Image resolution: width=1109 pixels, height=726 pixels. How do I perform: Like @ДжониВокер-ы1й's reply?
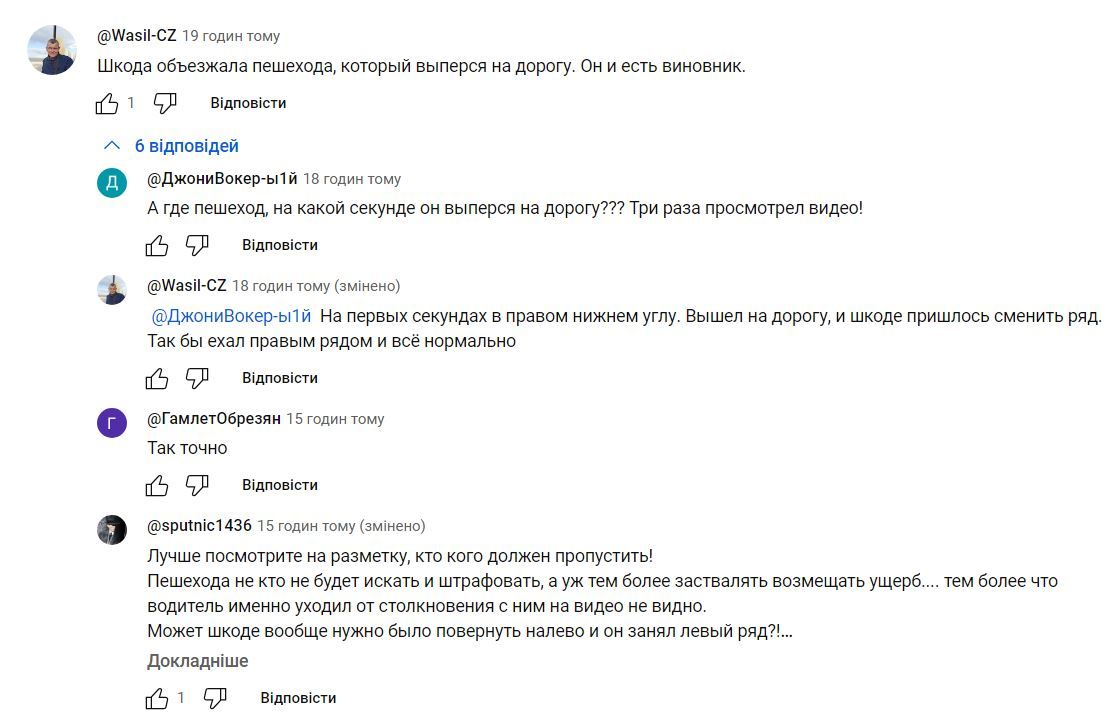click(x=157, y=245)
